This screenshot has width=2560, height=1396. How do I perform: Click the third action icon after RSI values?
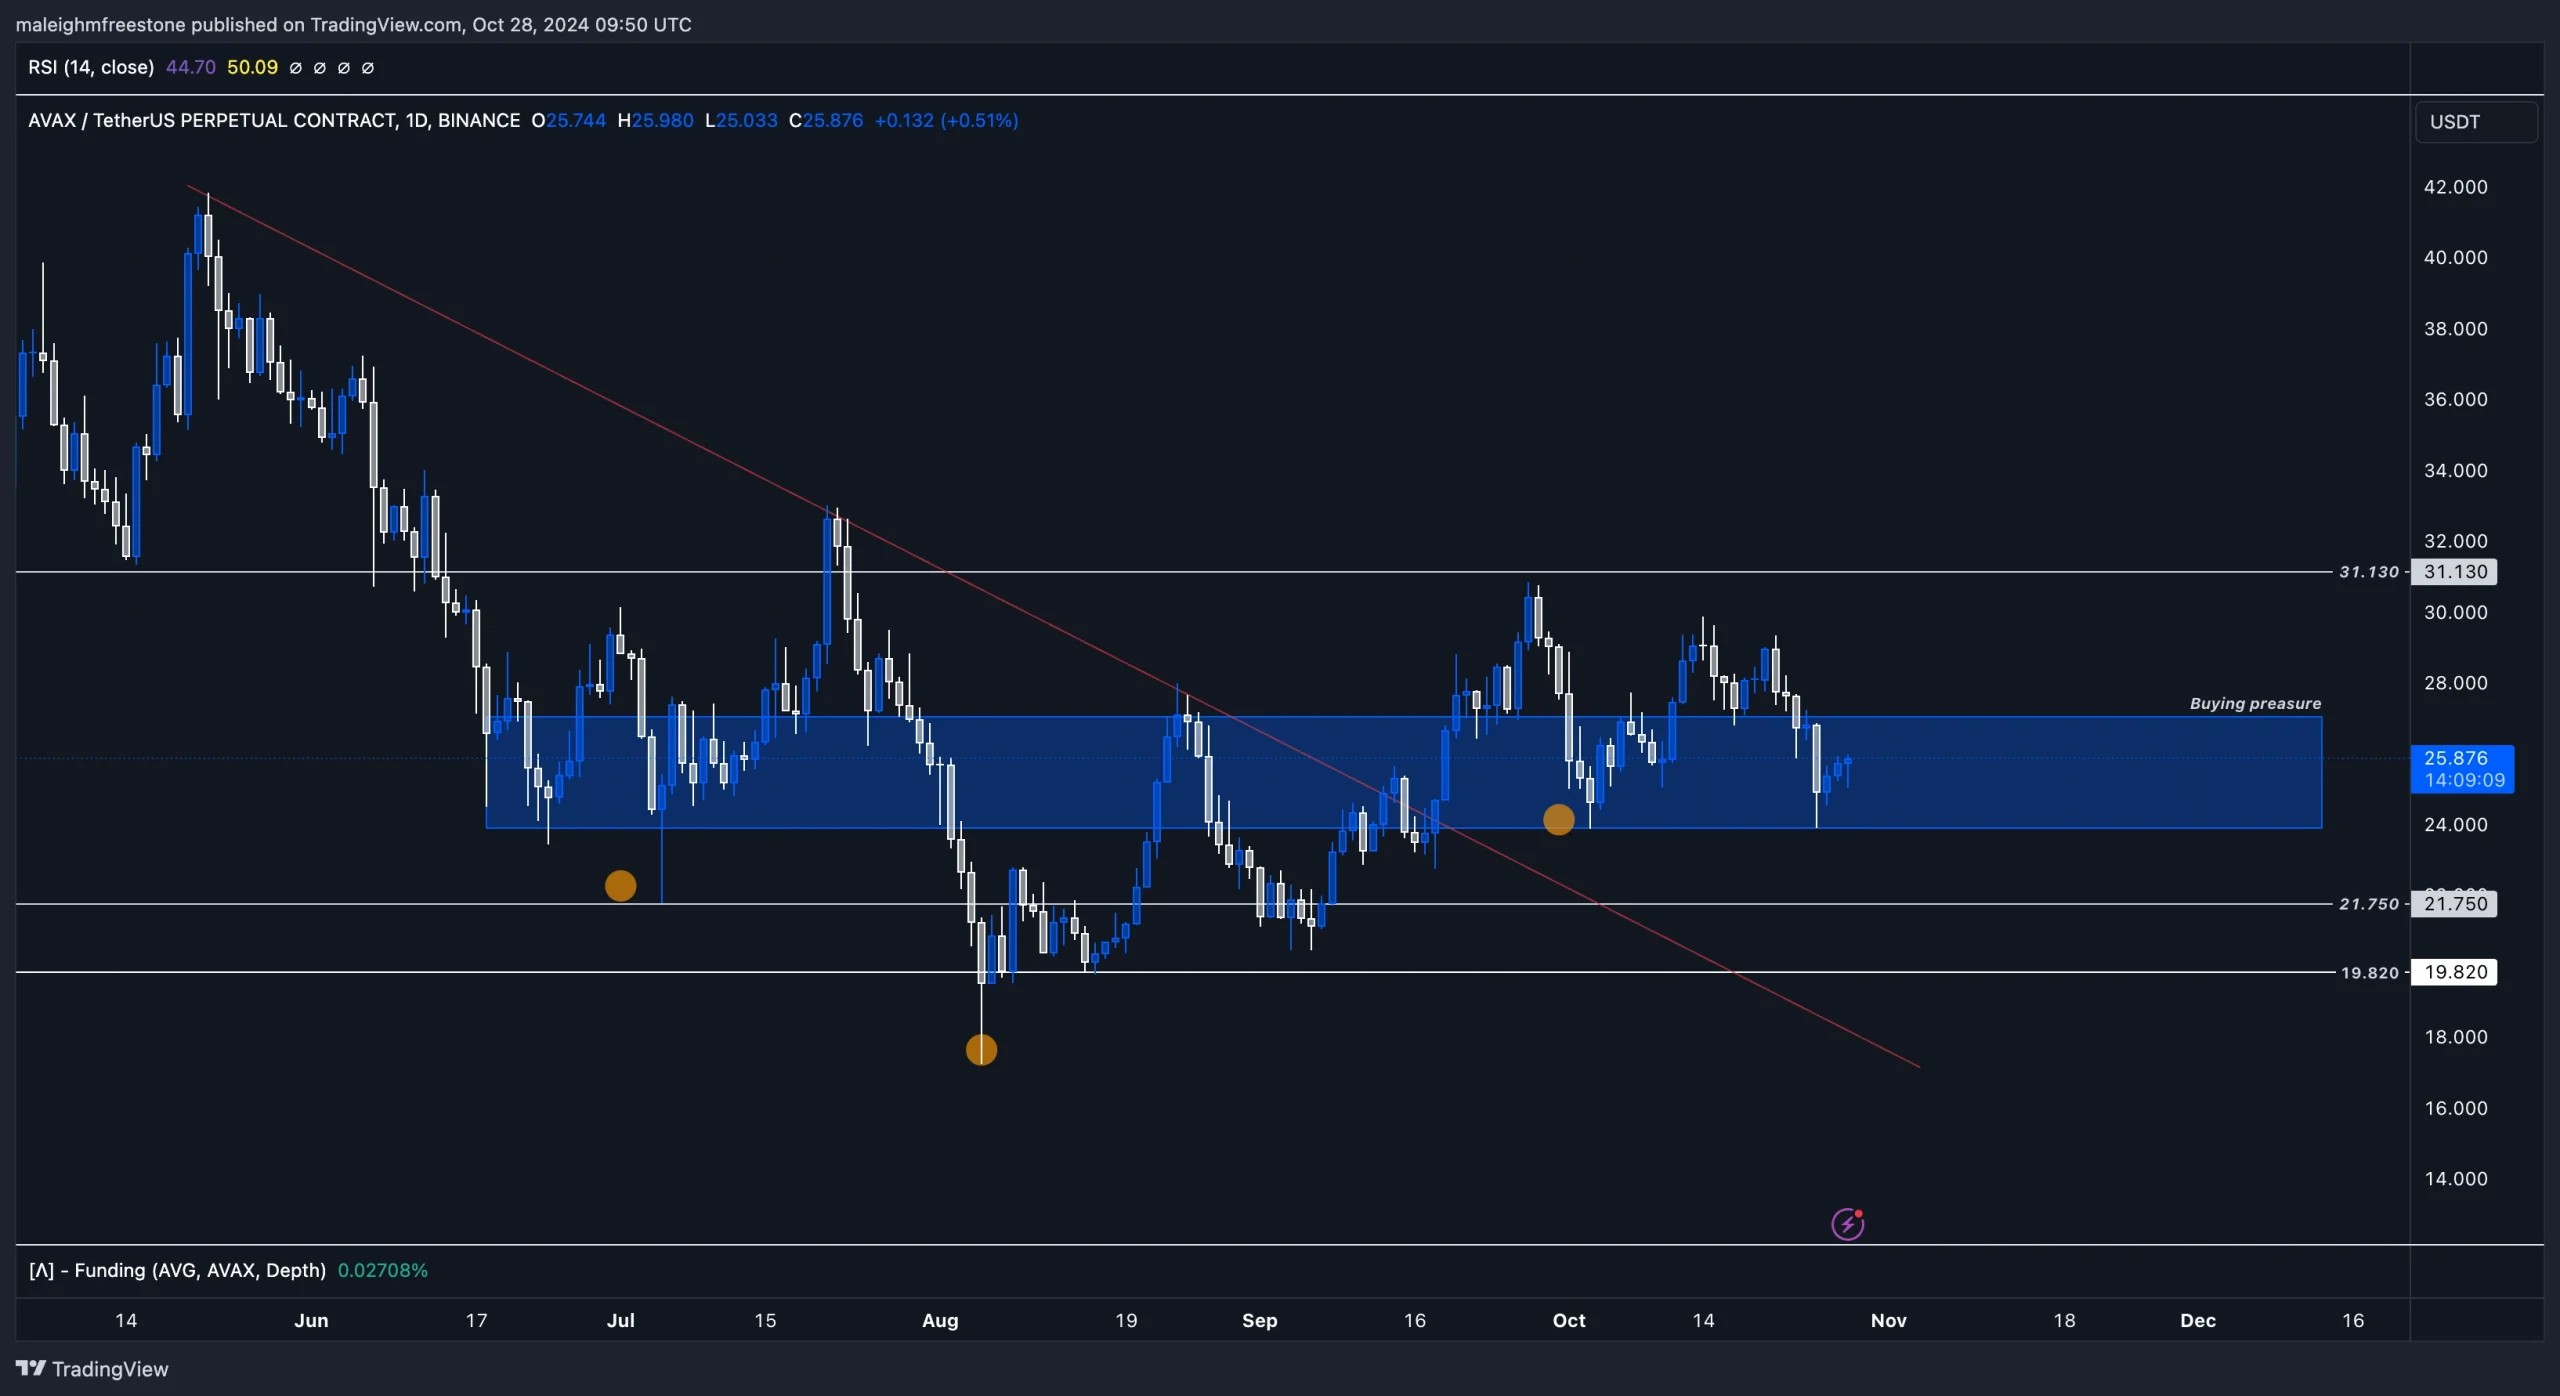[x=345, y=67]
